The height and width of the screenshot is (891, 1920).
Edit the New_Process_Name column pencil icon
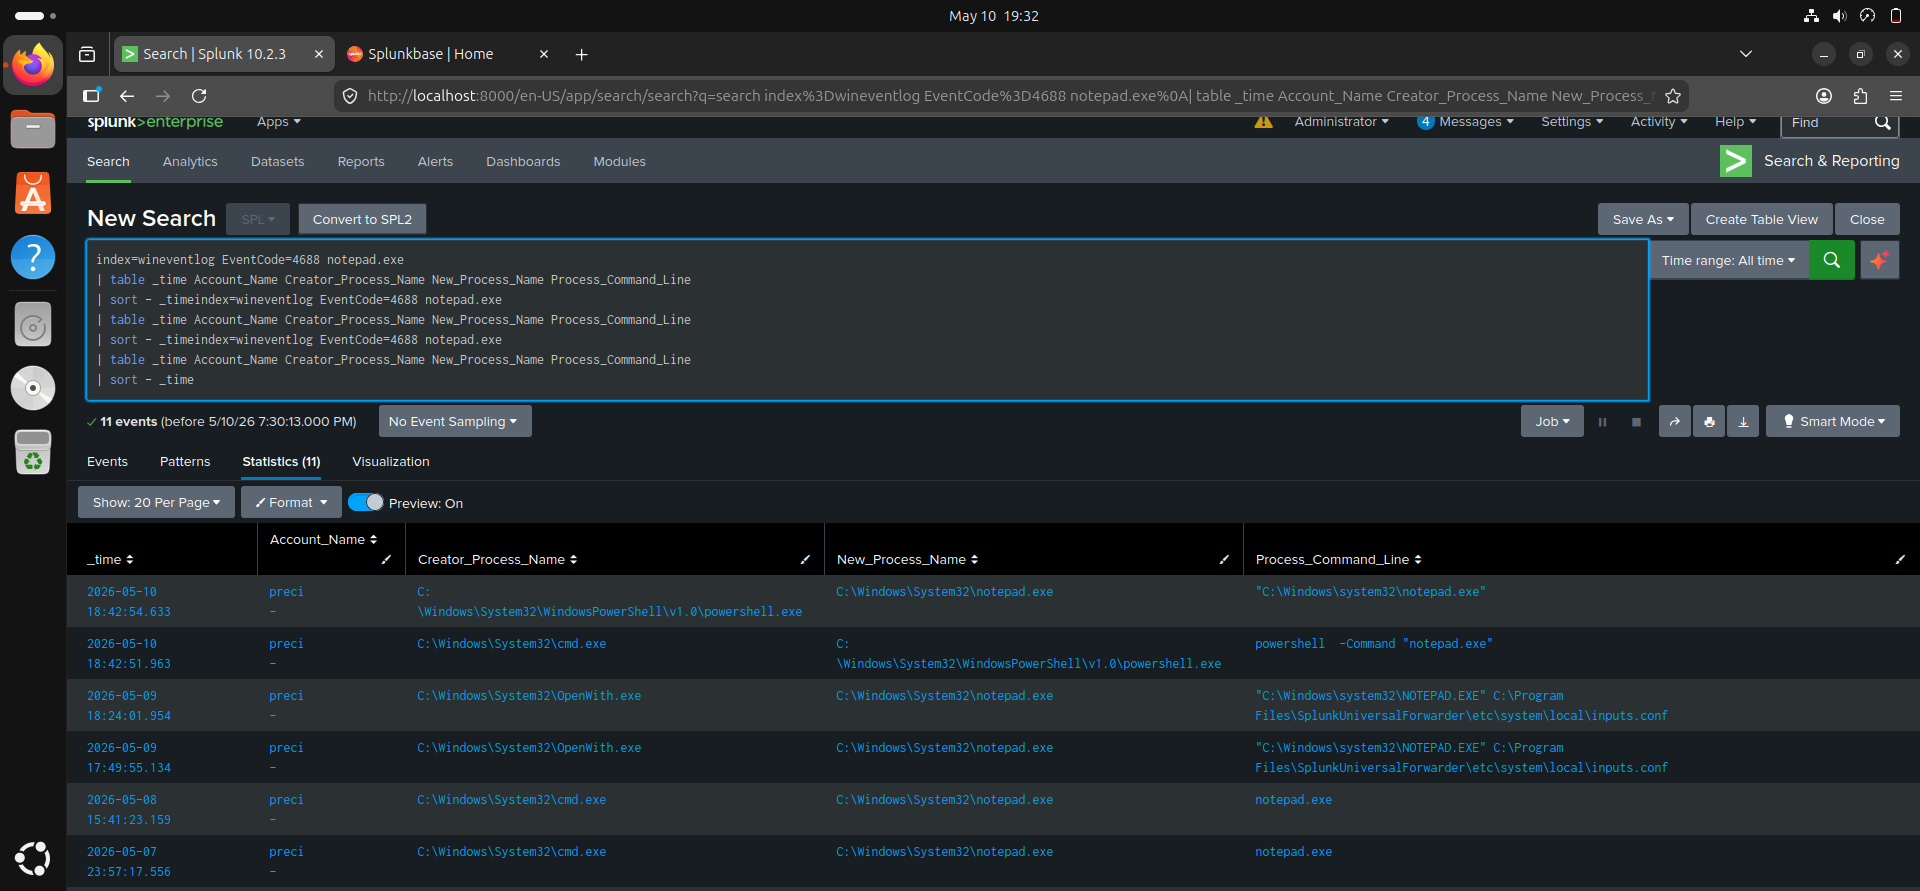pyautogui.click(x=1224, y=560)
